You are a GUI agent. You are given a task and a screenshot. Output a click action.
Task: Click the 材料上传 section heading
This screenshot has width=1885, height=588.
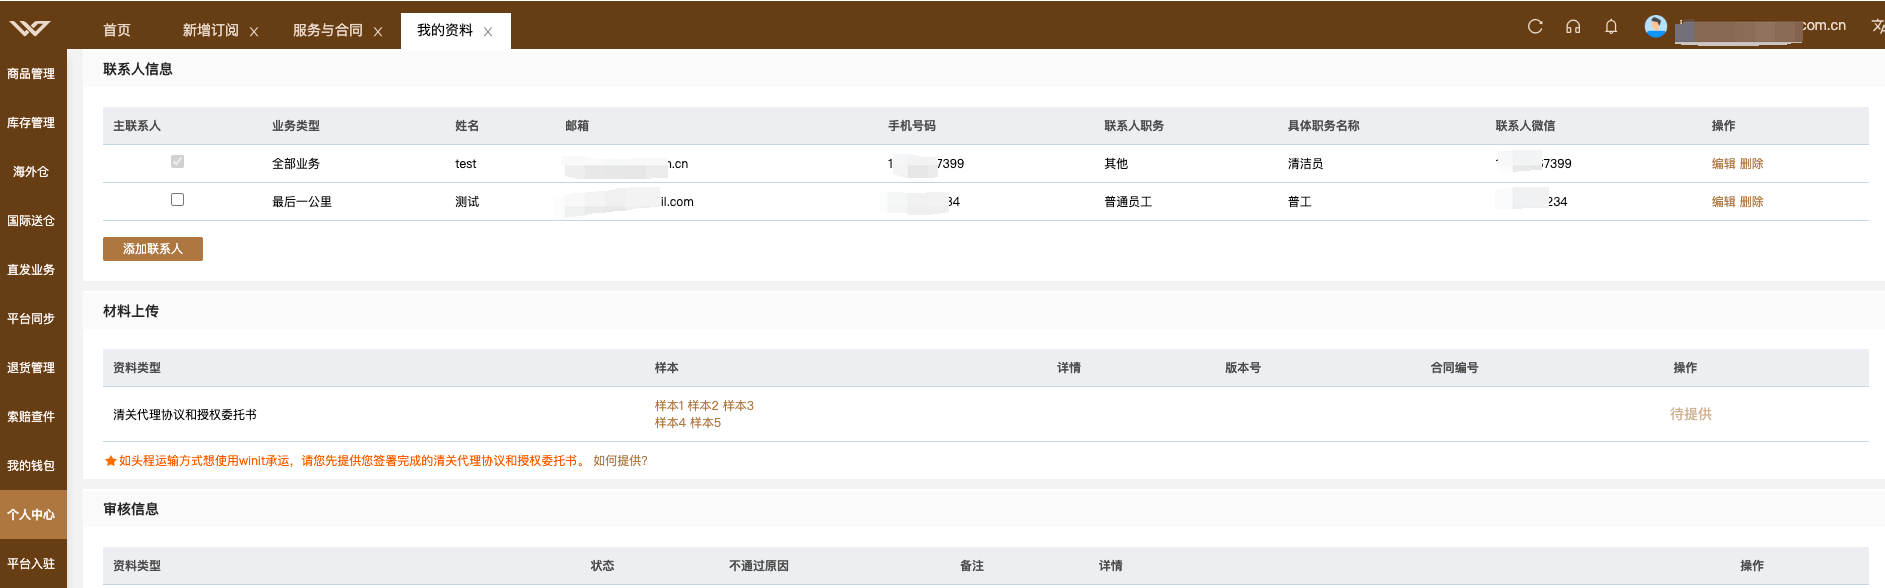[x=131, y=311]
